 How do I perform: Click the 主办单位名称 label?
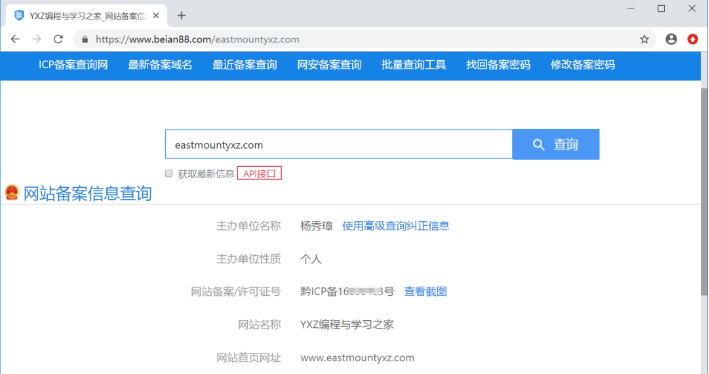click(248, 226)
